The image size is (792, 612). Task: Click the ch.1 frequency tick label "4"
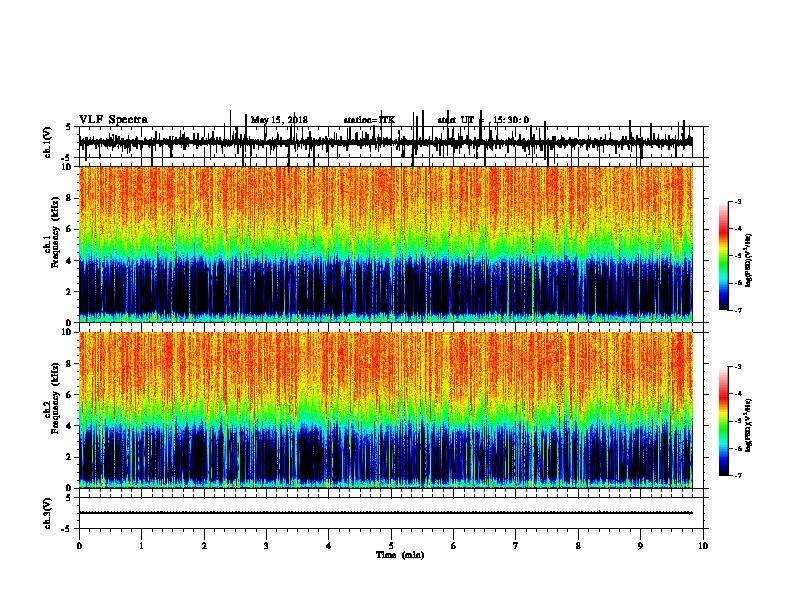(x=70, y=261)
